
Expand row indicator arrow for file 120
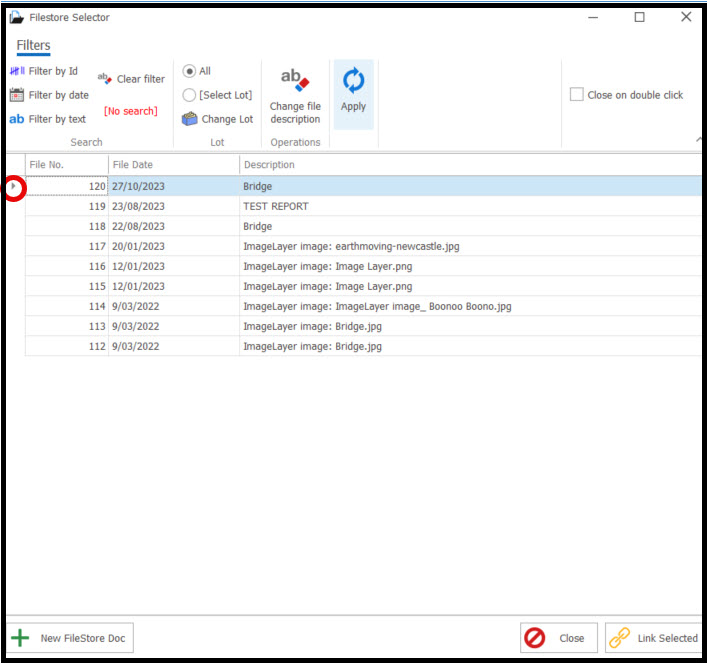click(x=14, y=186)
